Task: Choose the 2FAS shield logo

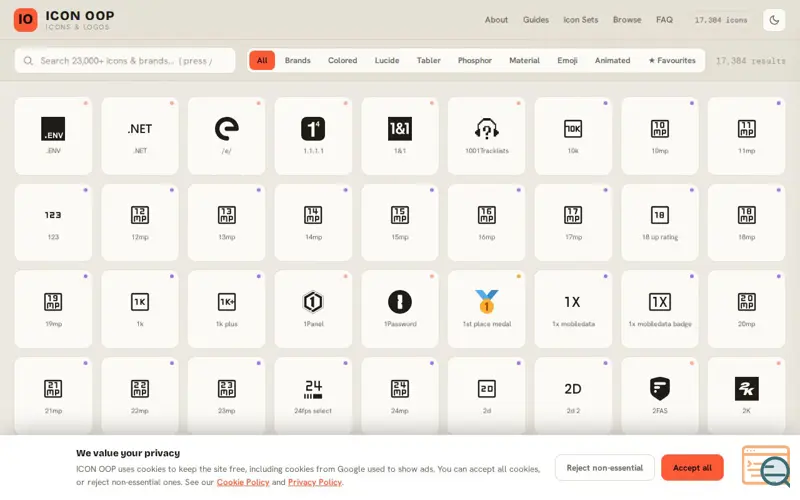Action: [660, 396]
